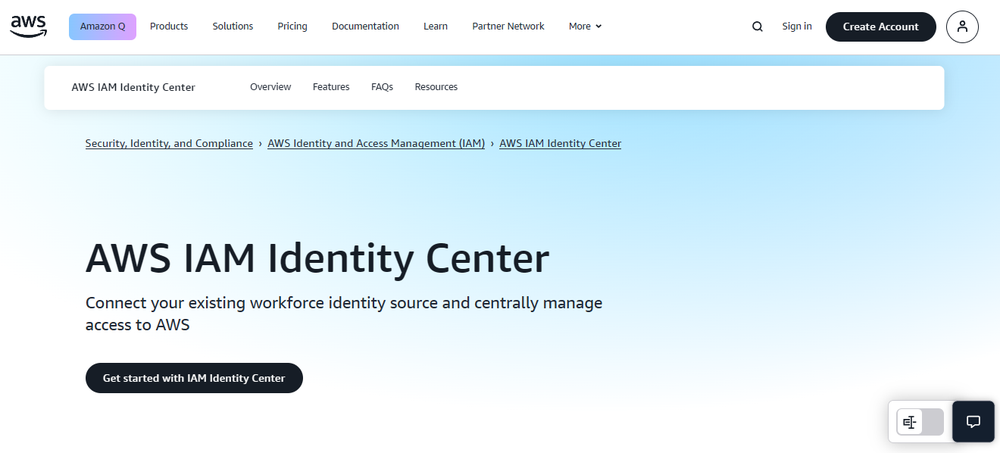
Task: Click the Connect your existing workforce subtitle text
Action: (x=344, y=313)
